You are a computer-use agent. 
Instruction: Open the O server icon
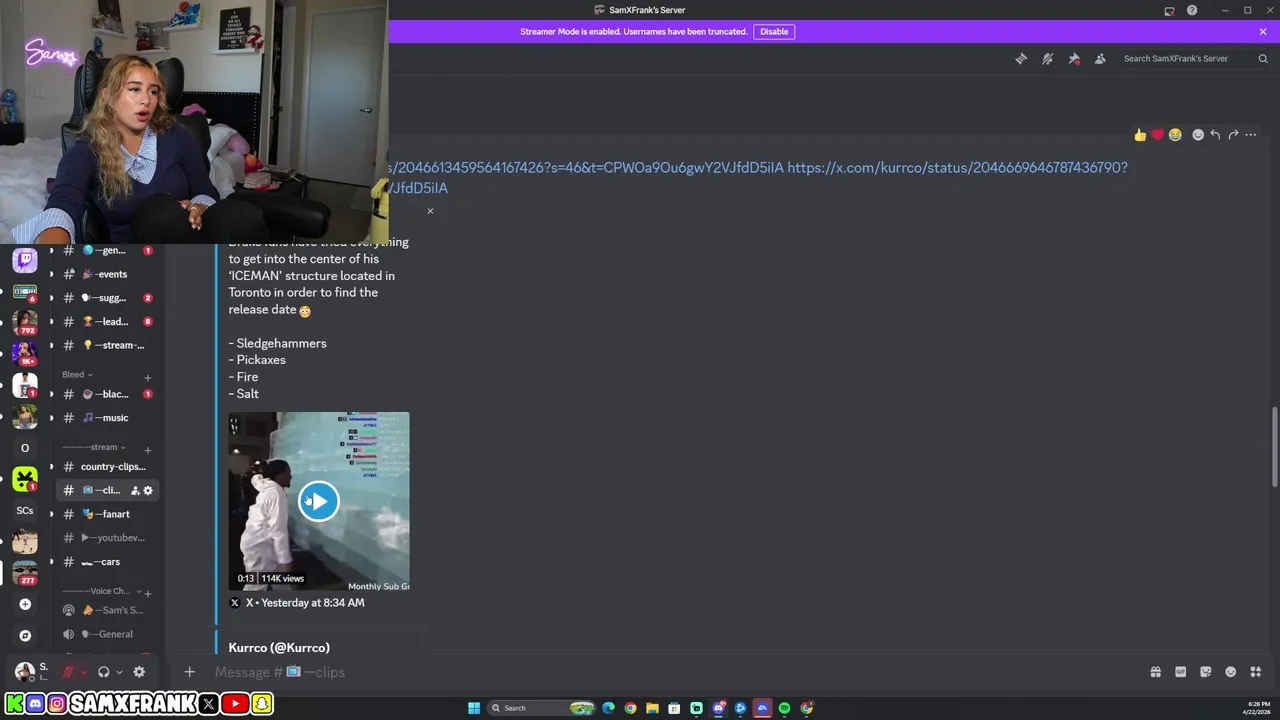(25, 448)
